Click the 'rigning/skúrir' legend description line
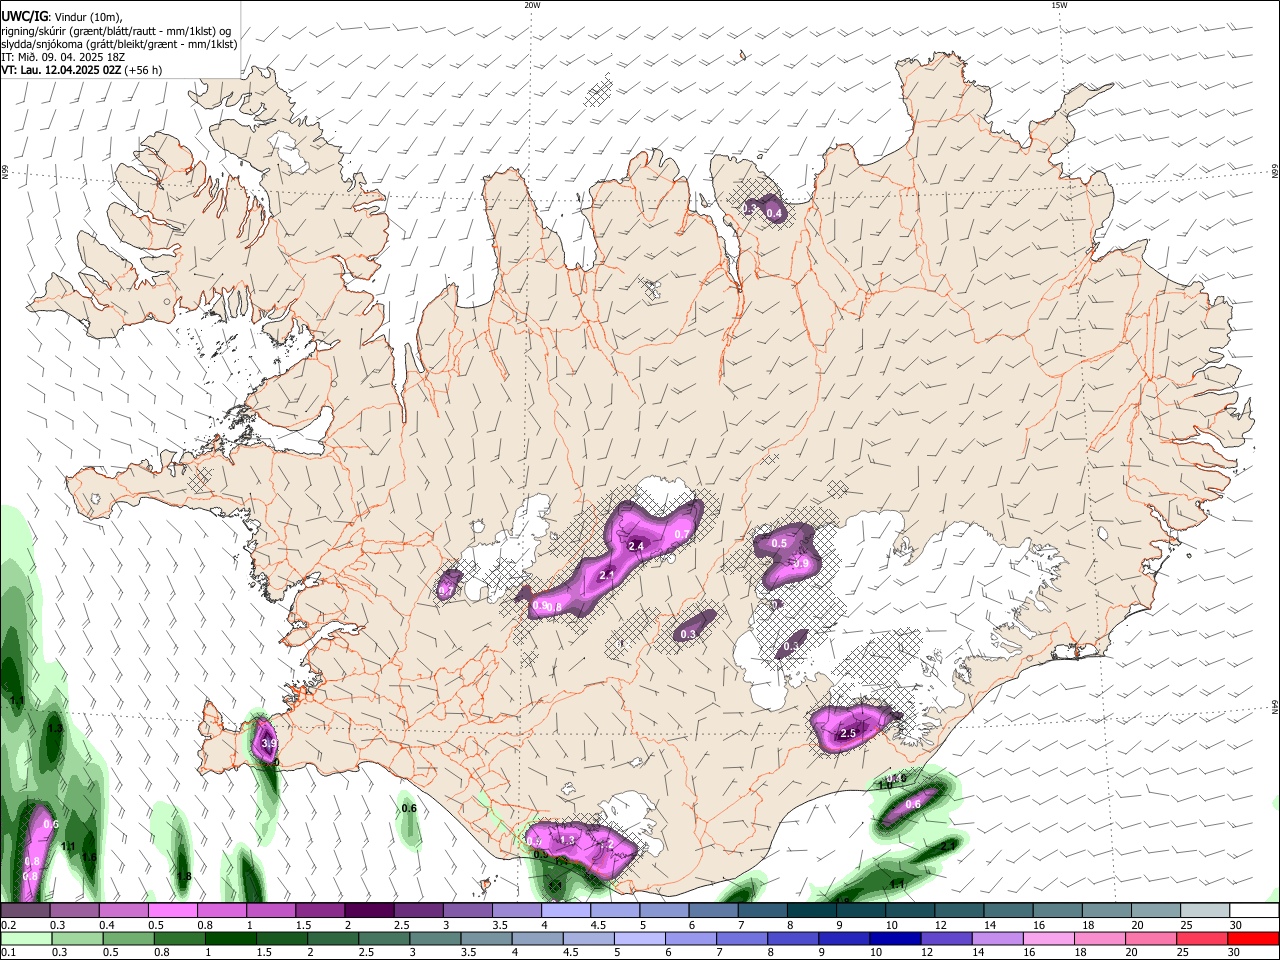 [x=116, y=31]
